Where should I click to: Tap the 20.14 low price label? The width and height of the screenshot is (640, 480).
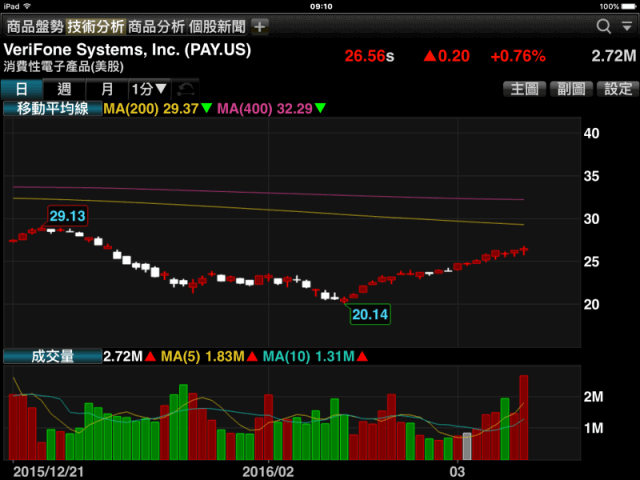click(369, 314)
